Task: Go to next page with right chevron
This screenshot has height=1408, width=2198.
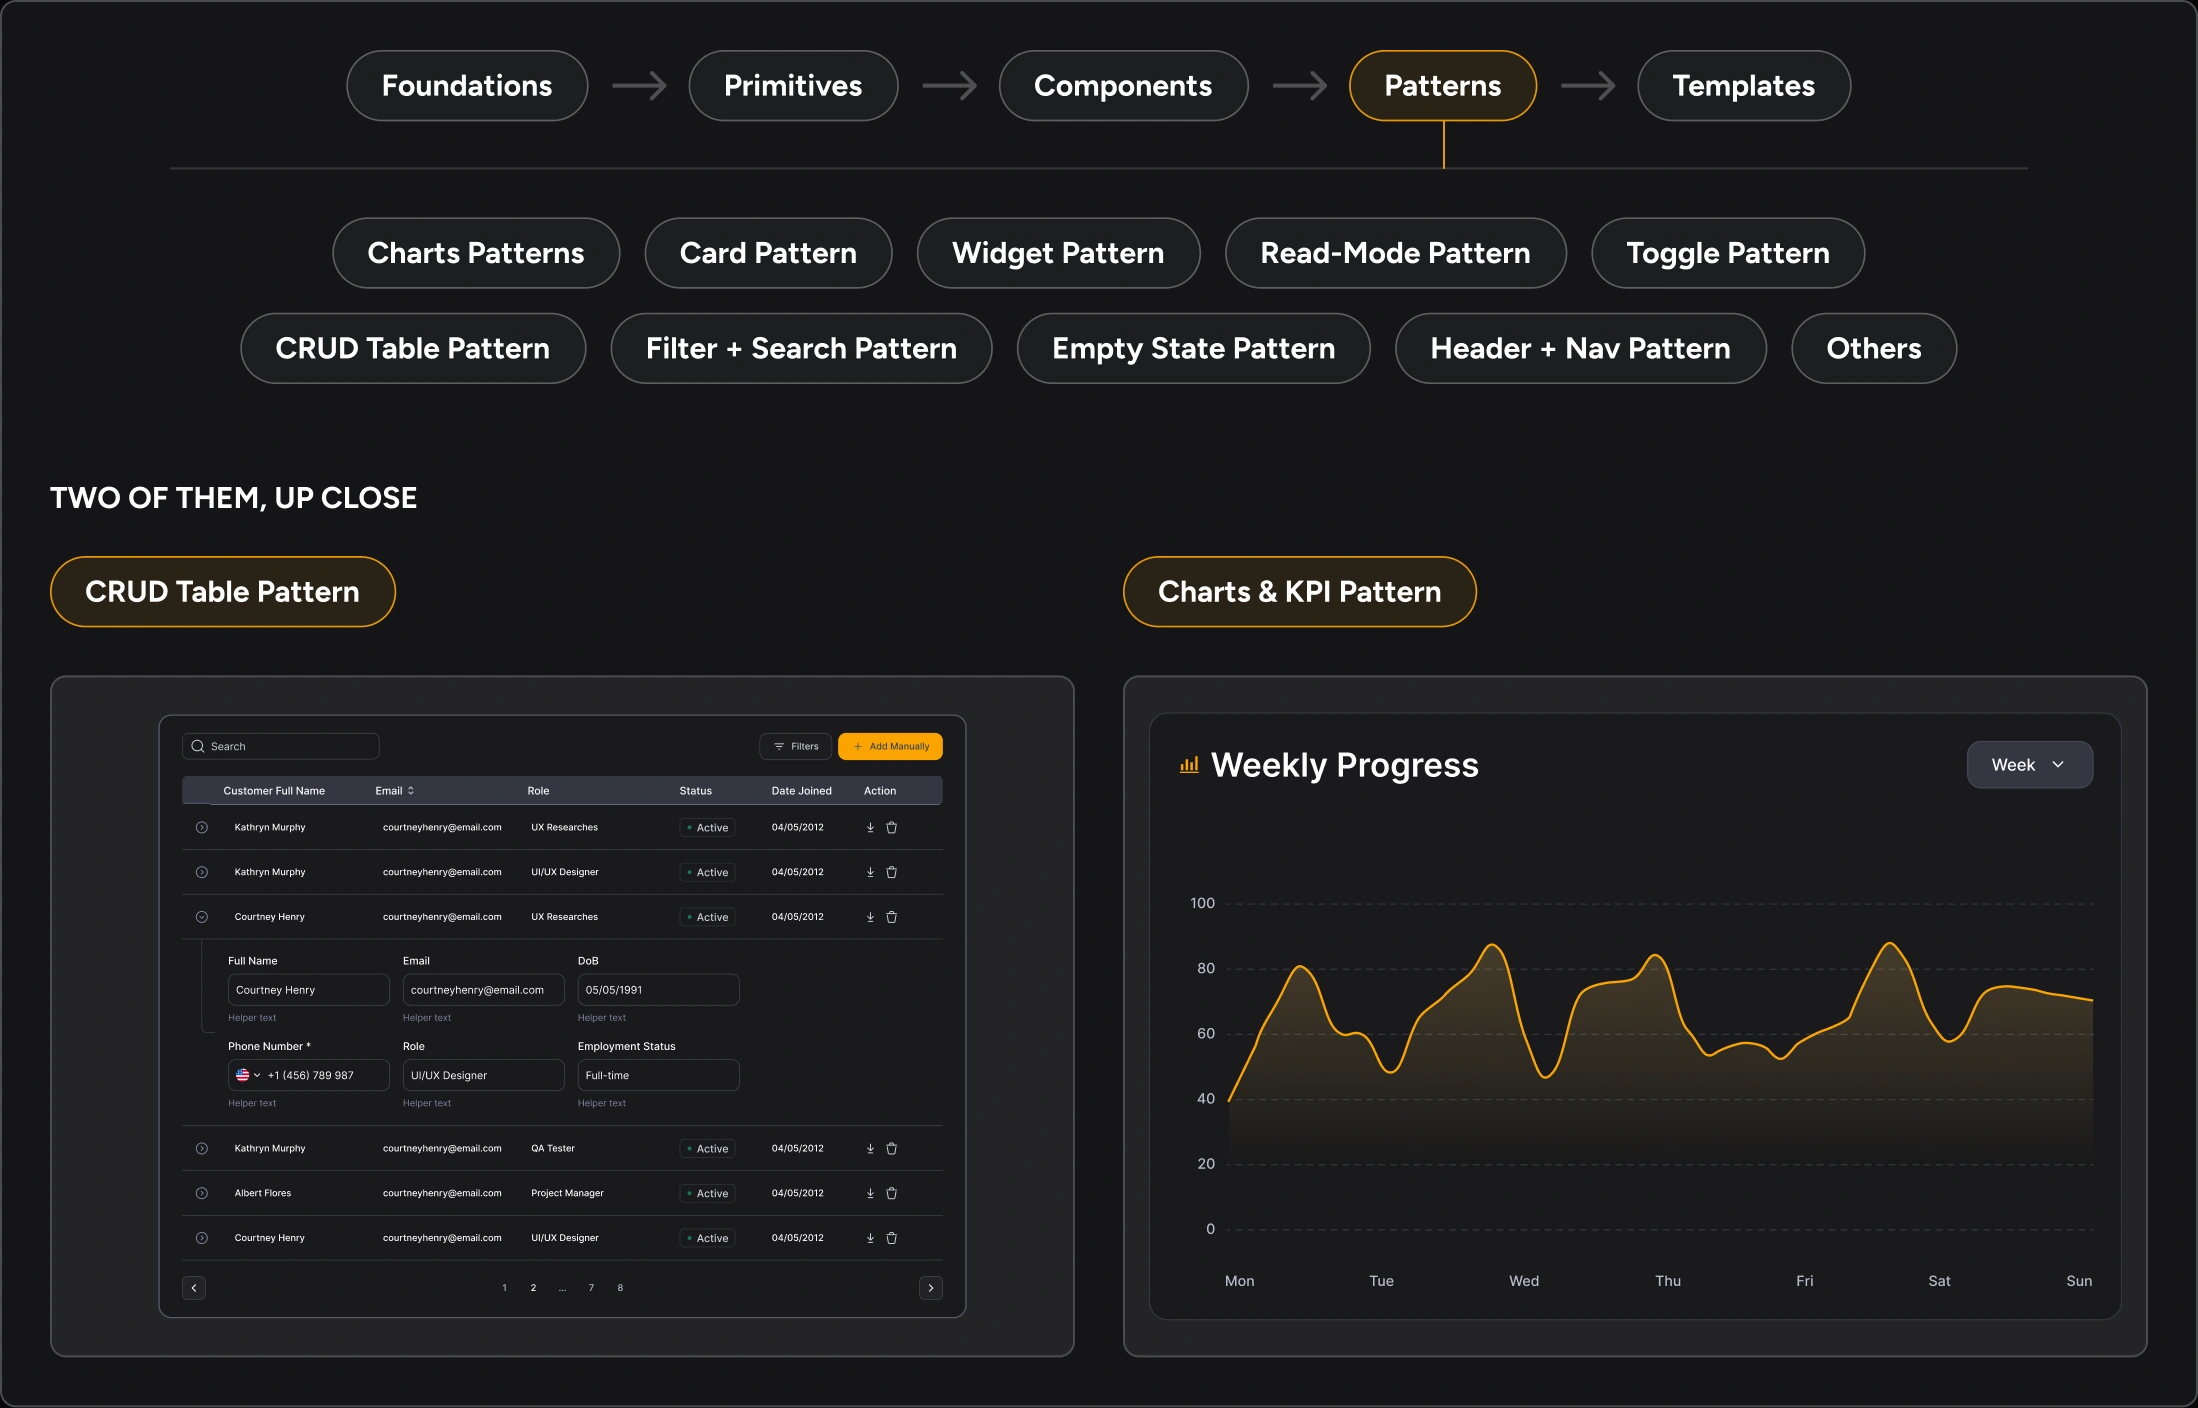Action: click(x=931, y=1288)
